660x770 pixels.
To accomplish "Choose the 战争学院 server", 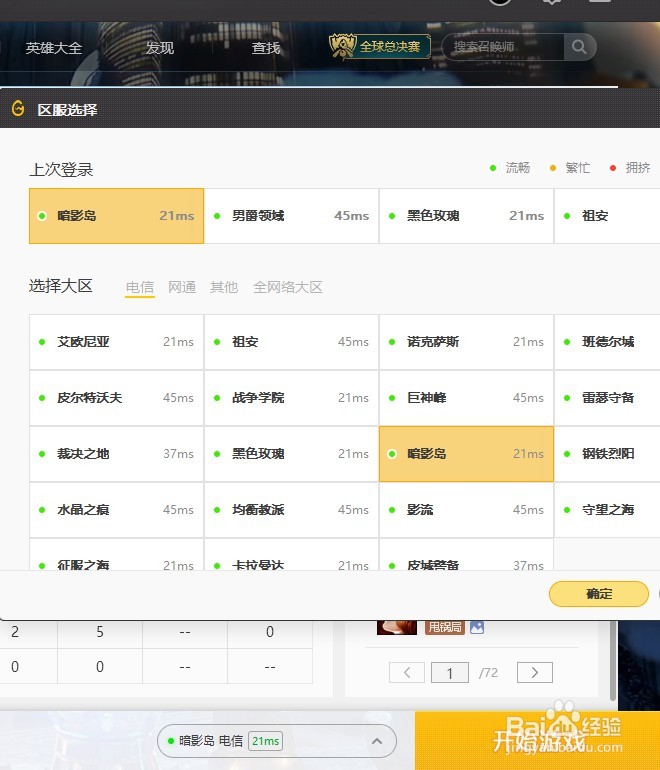I will pyautogui.click(x=291, y=398).
